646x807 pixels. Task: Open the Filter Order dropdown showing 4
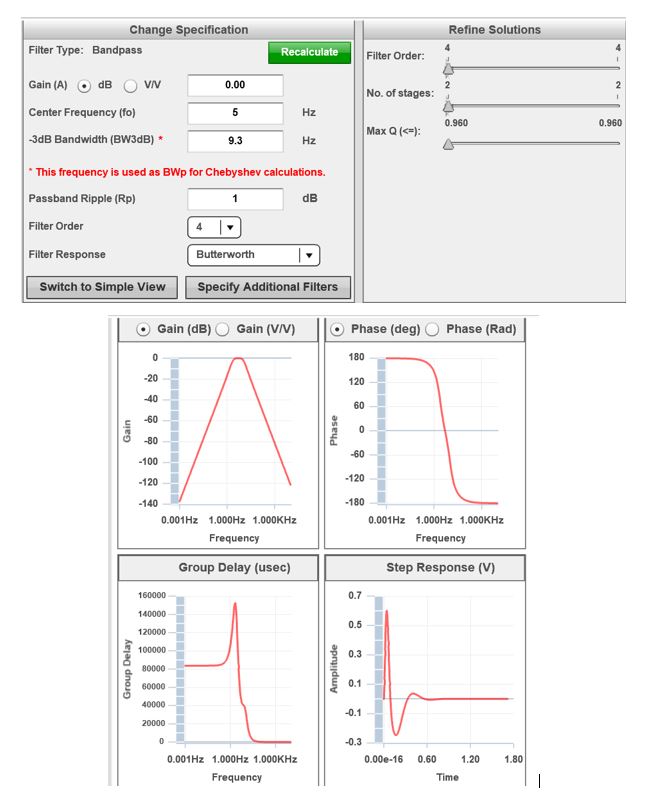214,227
